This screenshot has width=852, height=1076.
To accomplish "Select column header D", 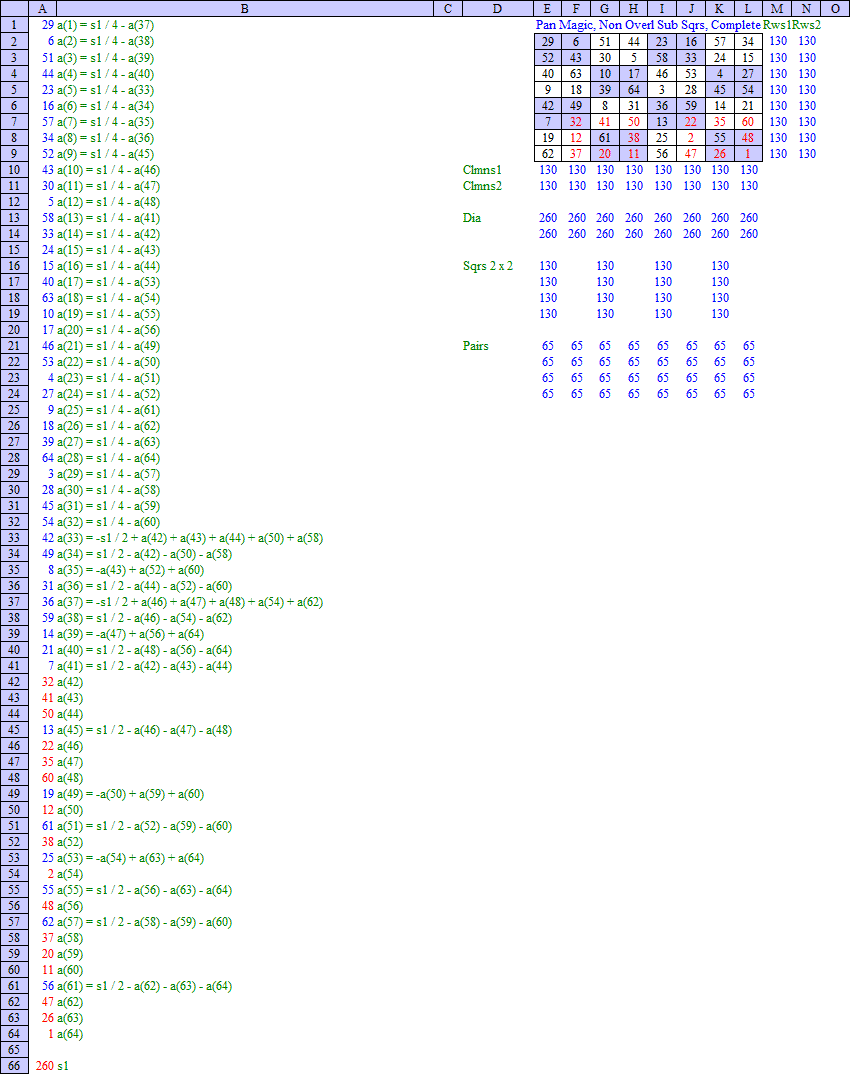I will pyautogui.click(x=497, y=8).
